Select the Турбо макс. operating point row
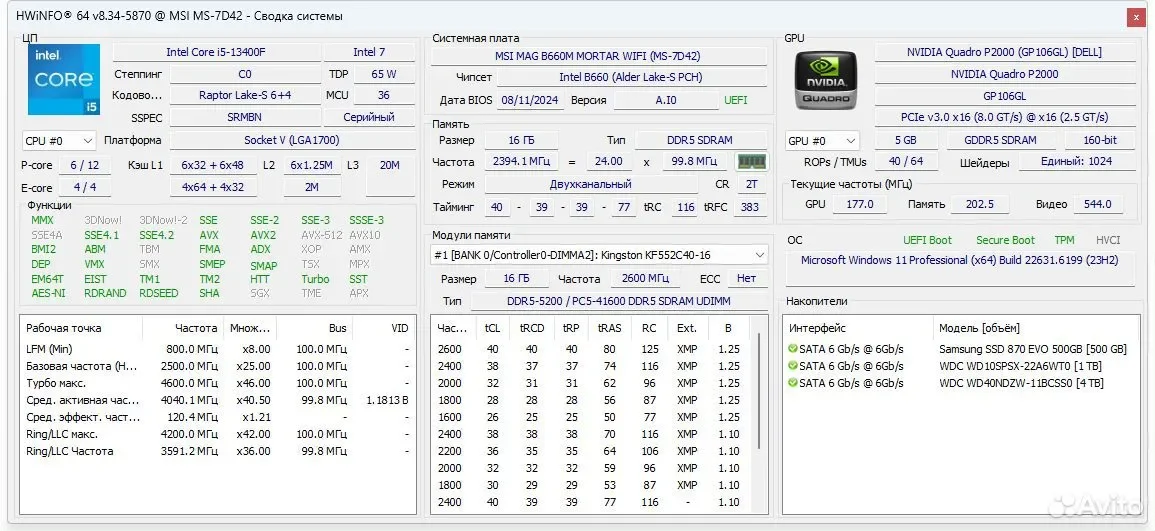Viewport: 1155px width, 531px height. click(217, 383)
